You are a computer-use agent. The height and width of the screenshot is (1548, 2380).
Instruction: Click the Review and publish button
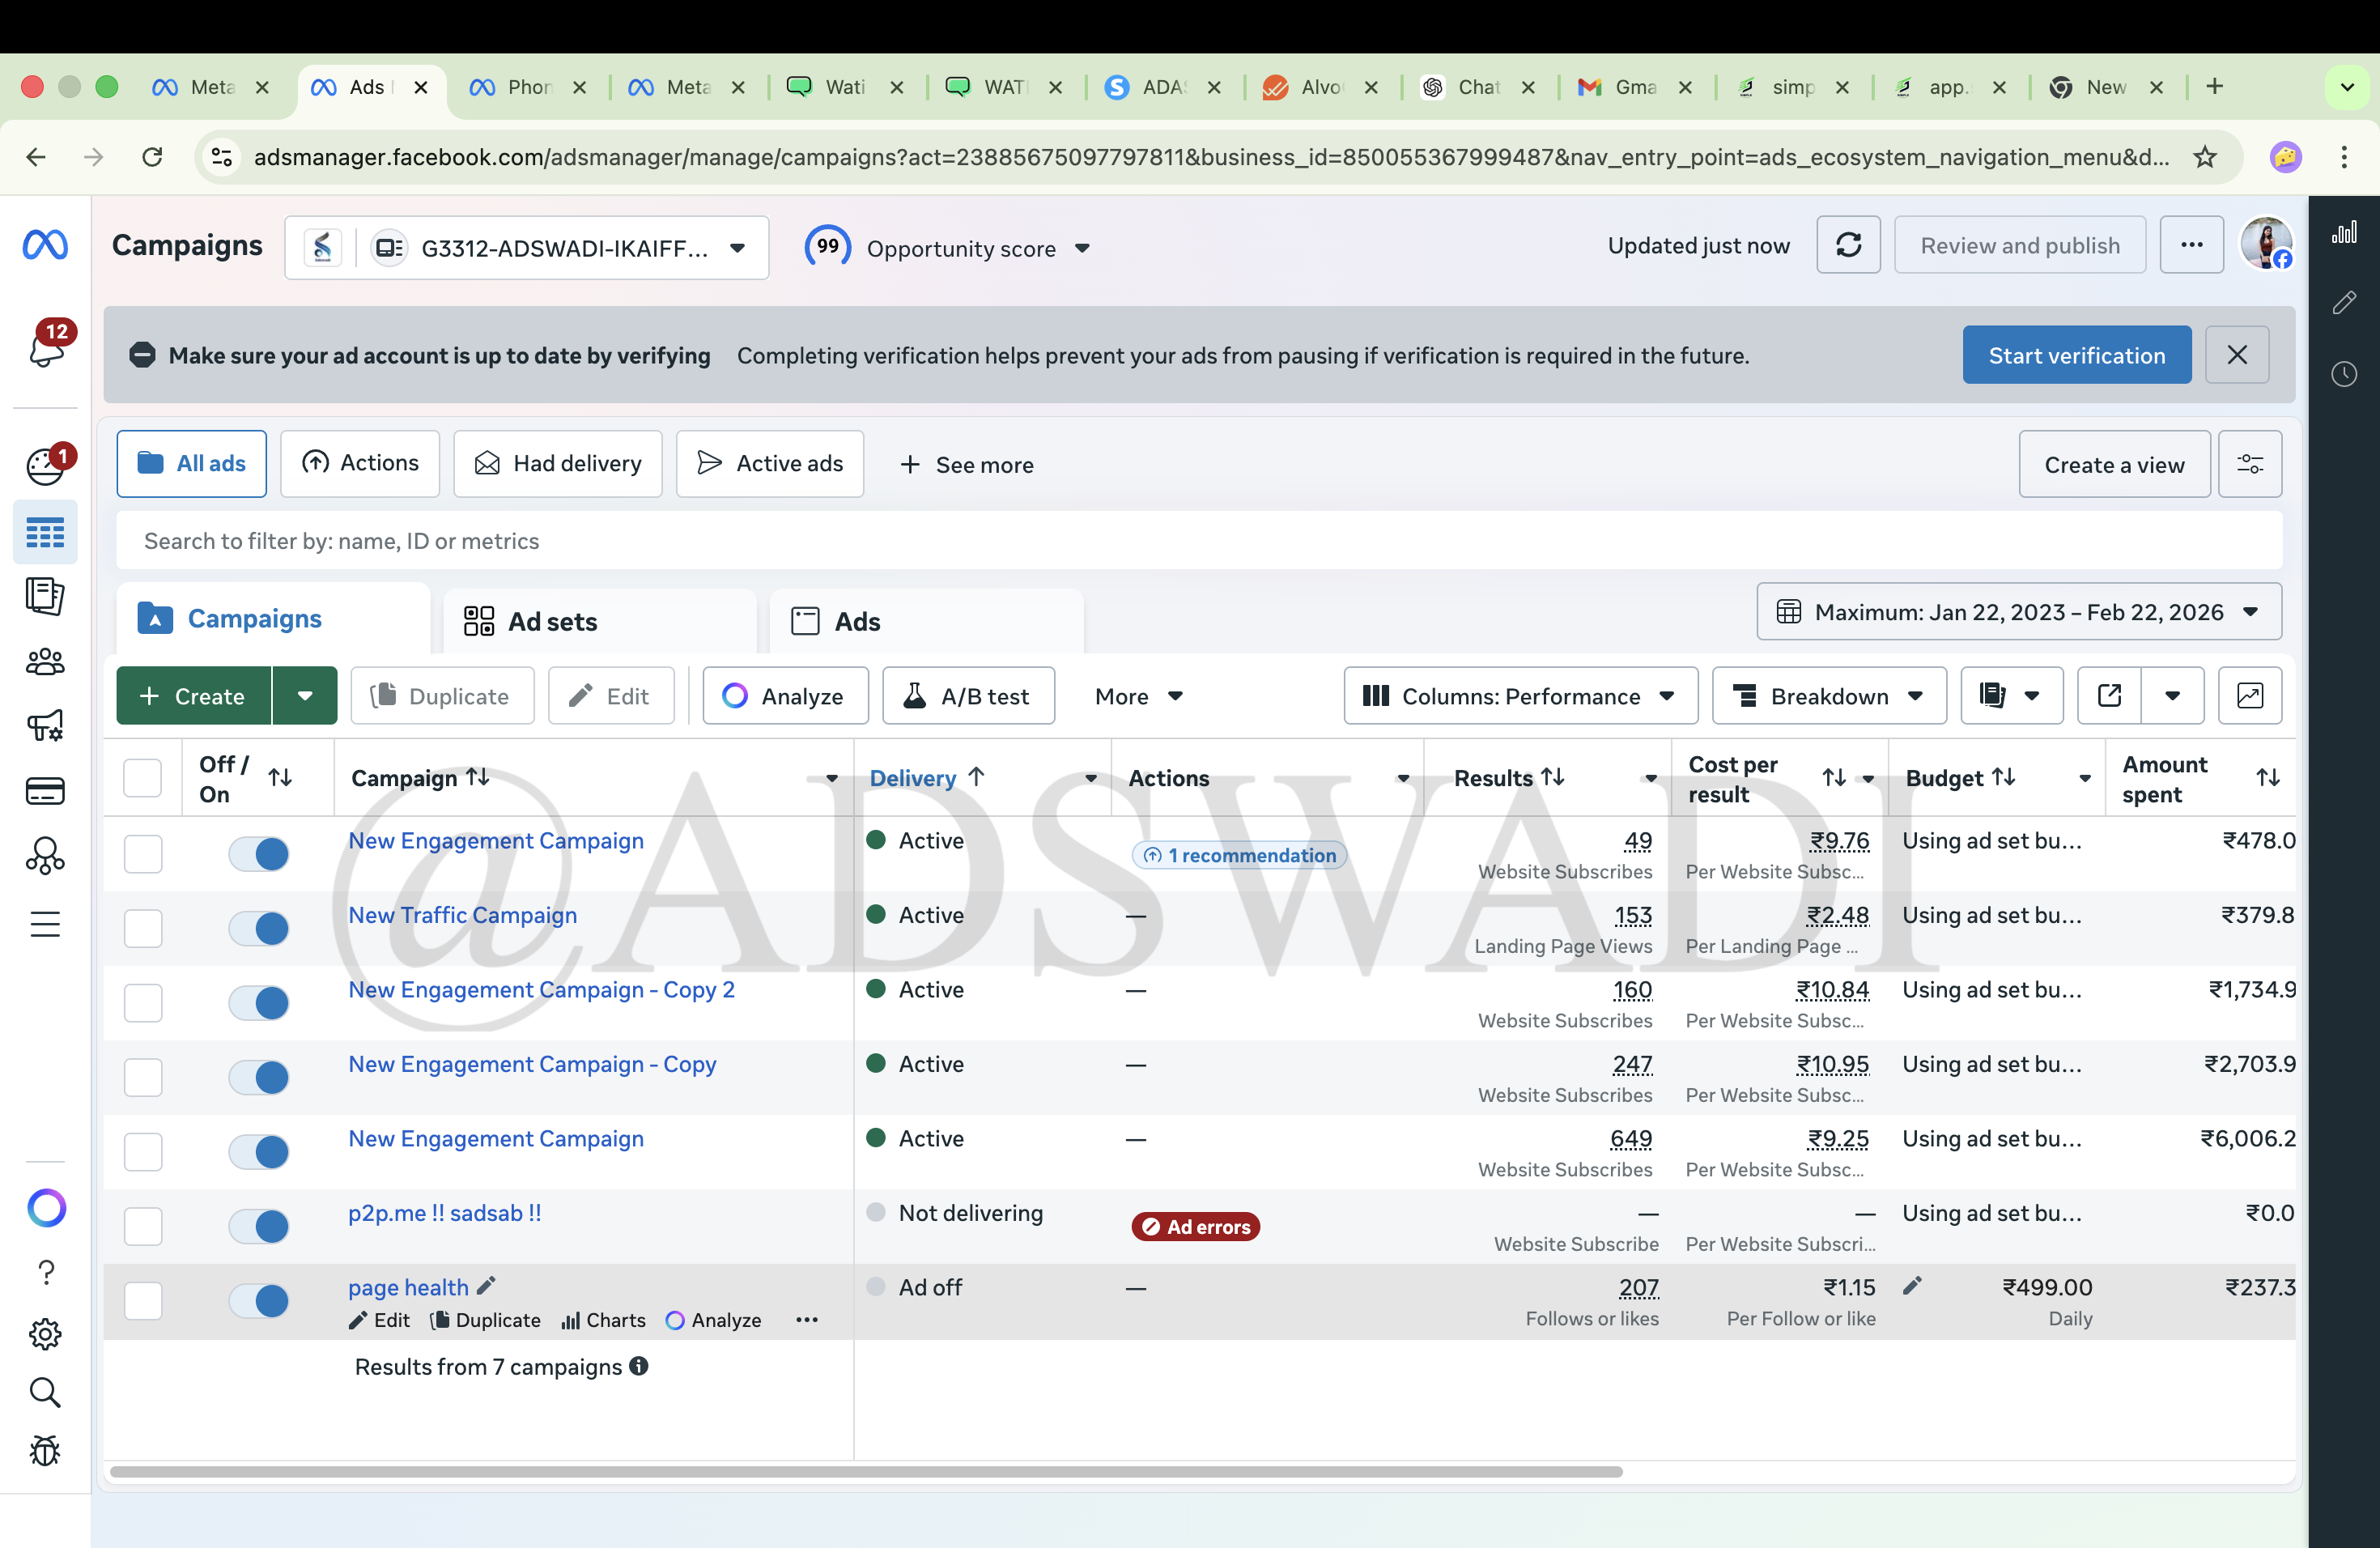(x=2019, y=245)
